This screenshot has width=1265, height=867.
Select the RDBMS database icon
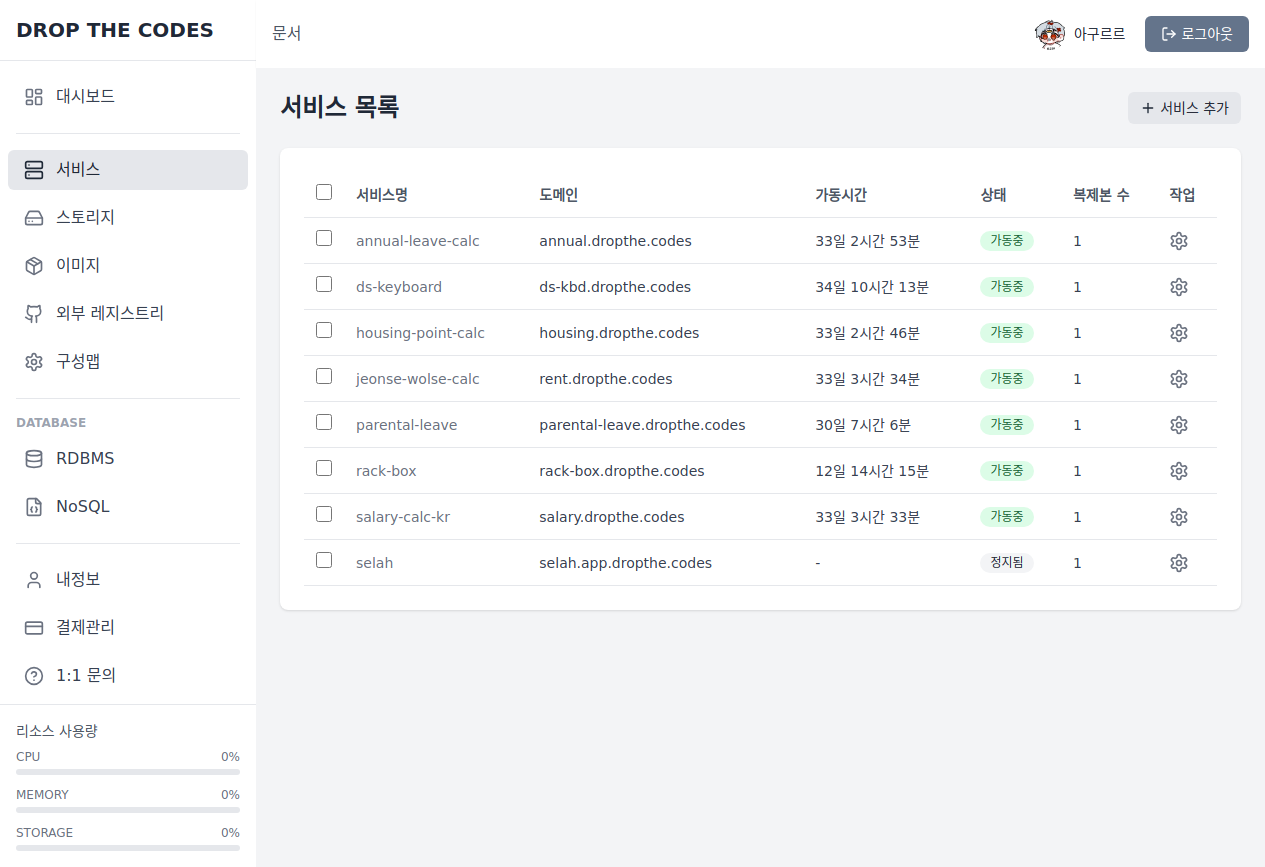coord(33,458)
